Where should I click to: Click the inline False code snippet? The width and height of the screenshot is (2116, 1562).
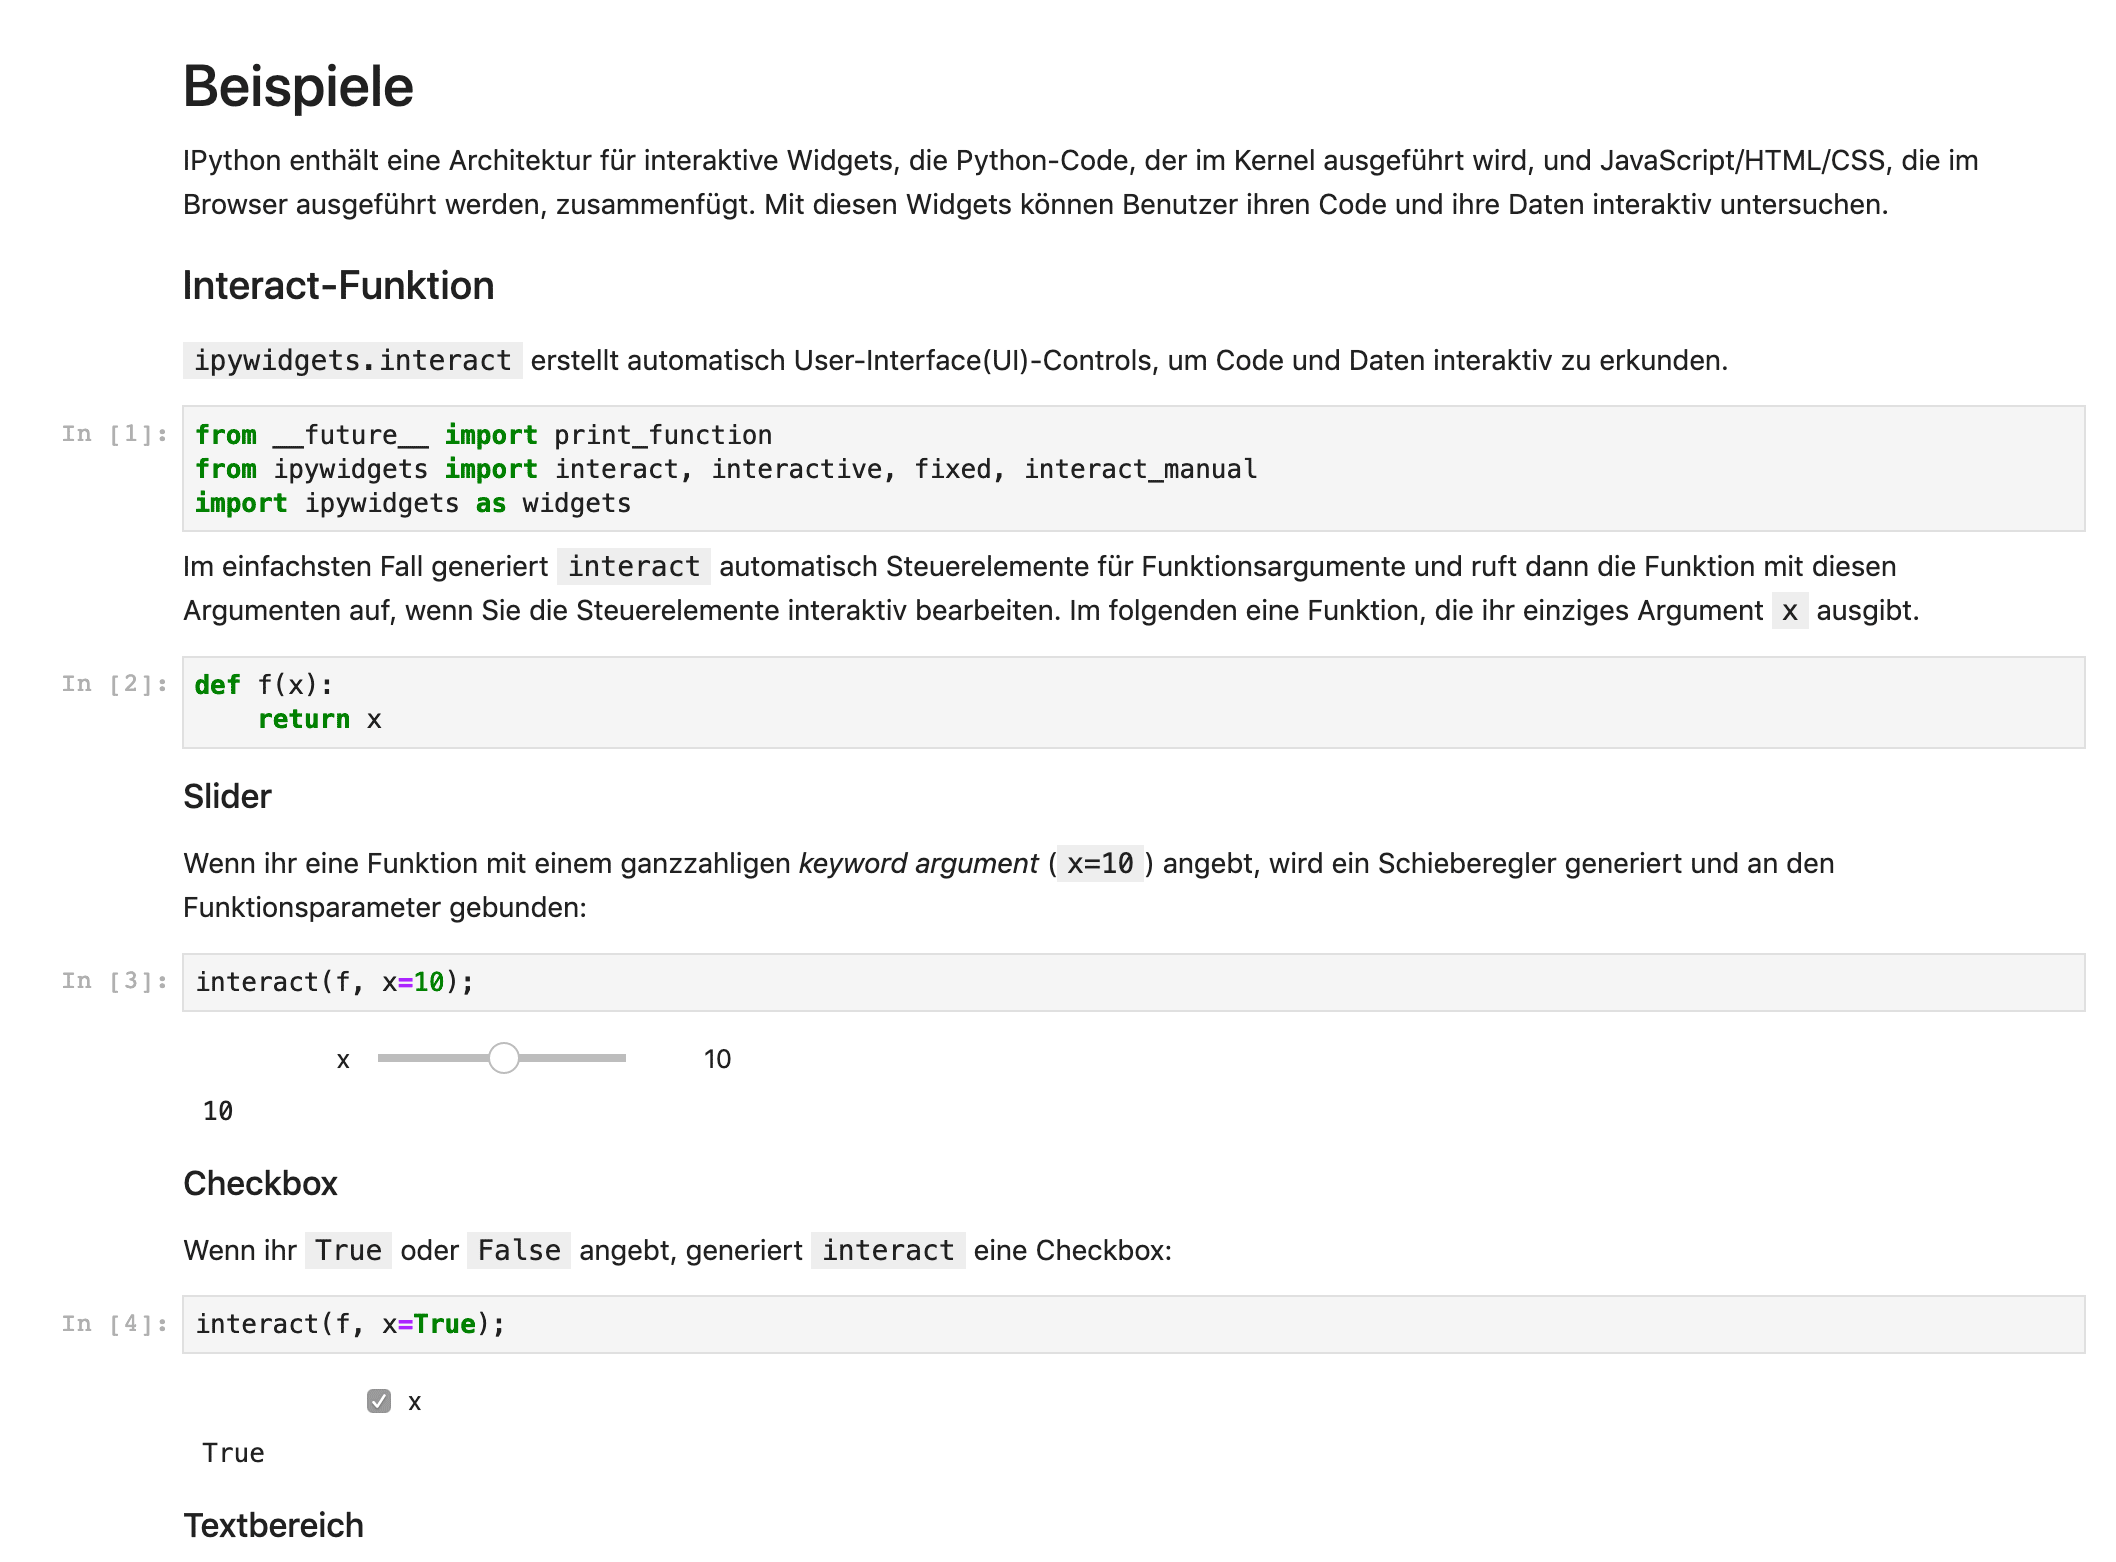(518, 1250)
